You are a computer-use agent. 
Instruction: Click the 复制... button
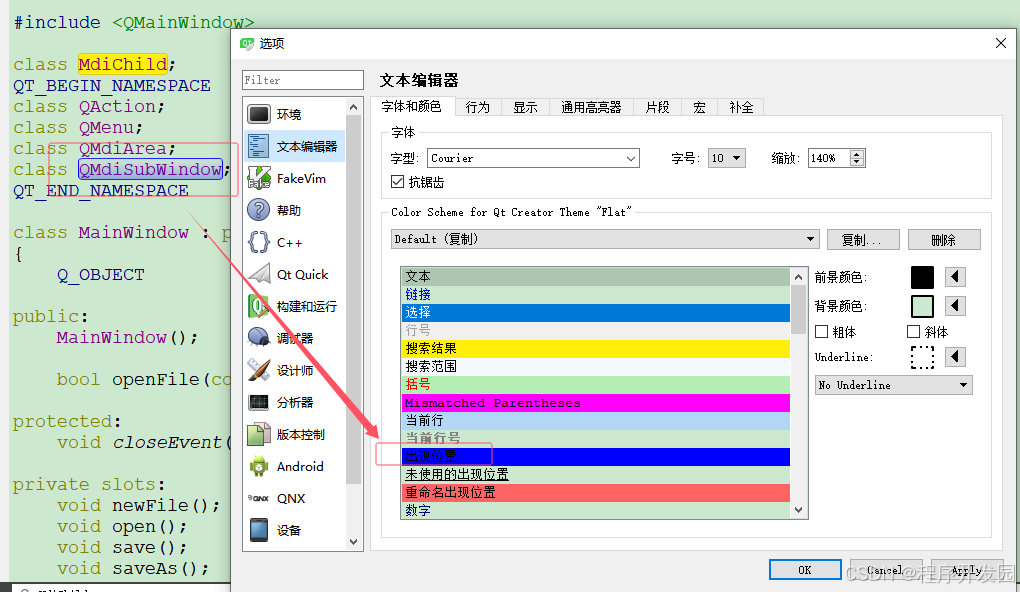(863, 239)
